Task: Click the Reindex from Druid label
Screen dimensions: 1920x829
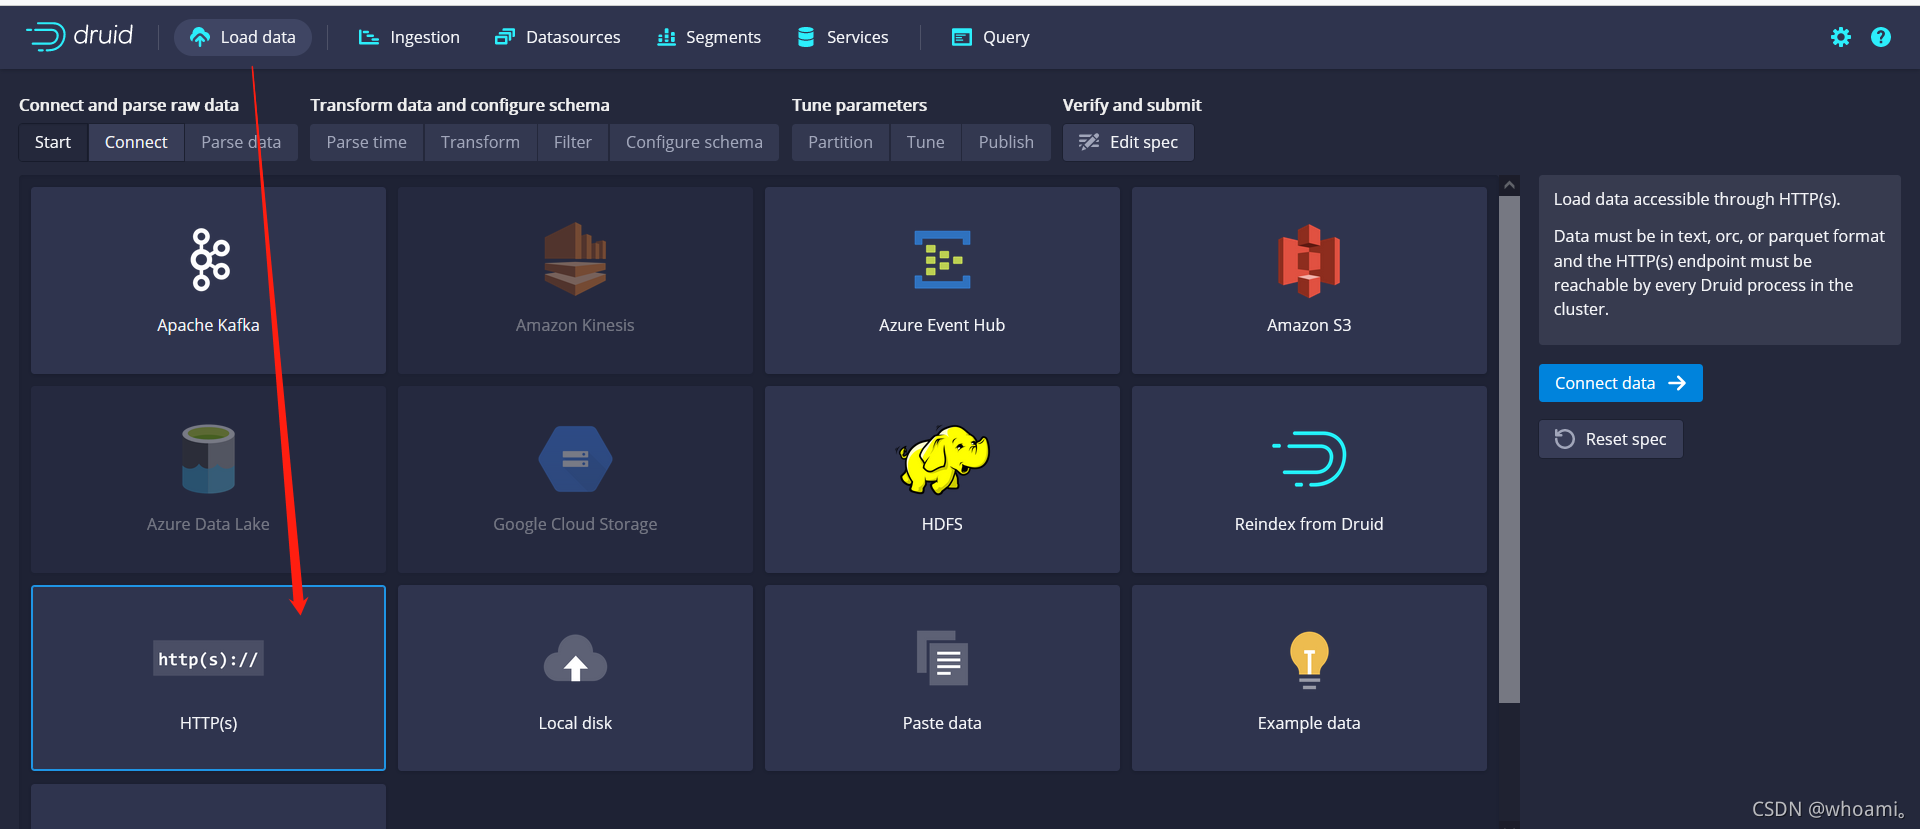Action: pos(1309,524)
